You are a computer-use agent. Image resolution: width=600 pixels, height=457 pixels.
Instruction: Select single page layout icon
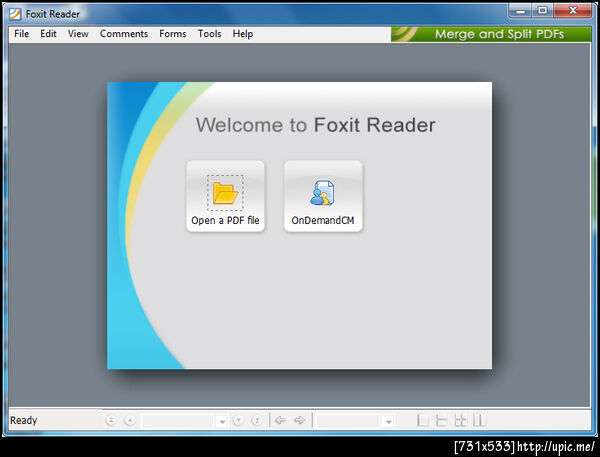(422, 420)
